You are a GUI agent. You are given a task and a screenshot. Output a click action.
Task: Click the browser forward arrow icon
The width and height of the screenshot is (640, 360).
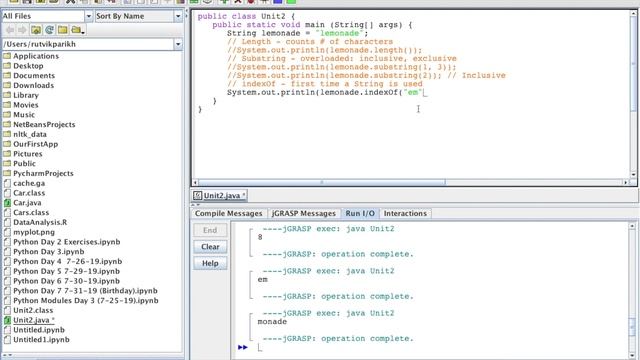22,30
